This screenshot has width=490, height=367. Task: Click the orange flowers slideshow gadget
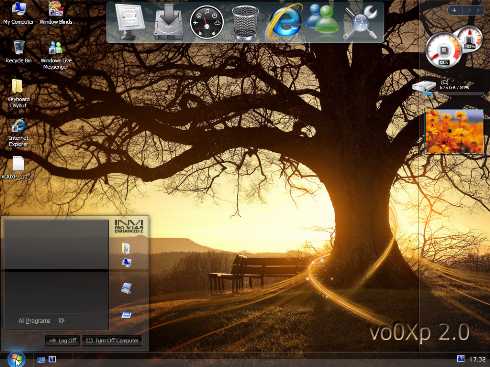pos(455,132)
